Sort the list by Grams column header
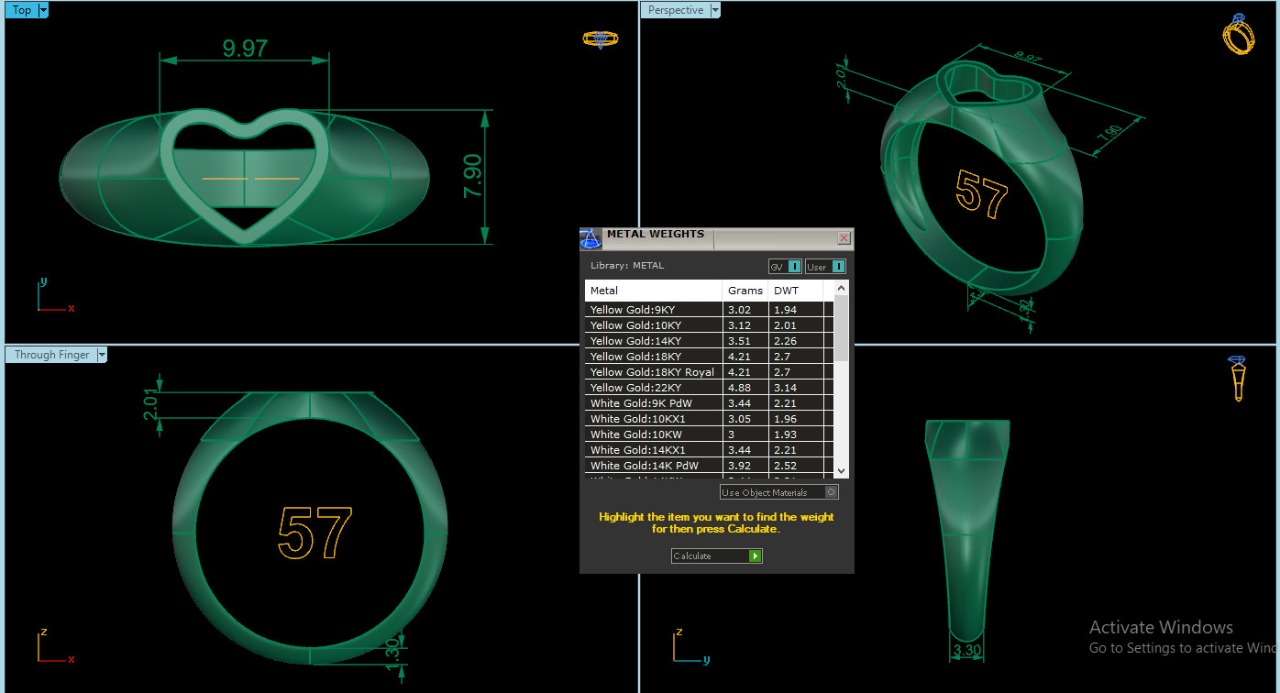Image resolution: width=1280 pixels, height=693 pixels. (x=745, y=291)
